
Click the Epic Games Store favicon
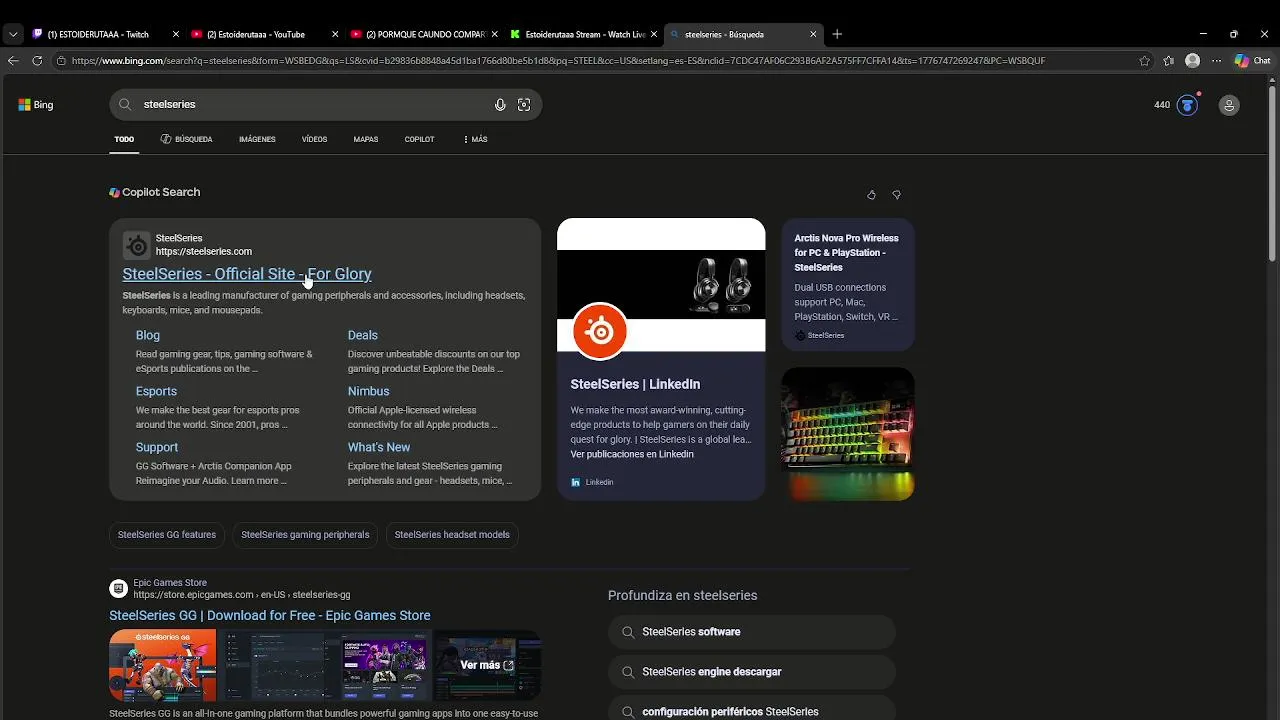[x=118, y=588]
